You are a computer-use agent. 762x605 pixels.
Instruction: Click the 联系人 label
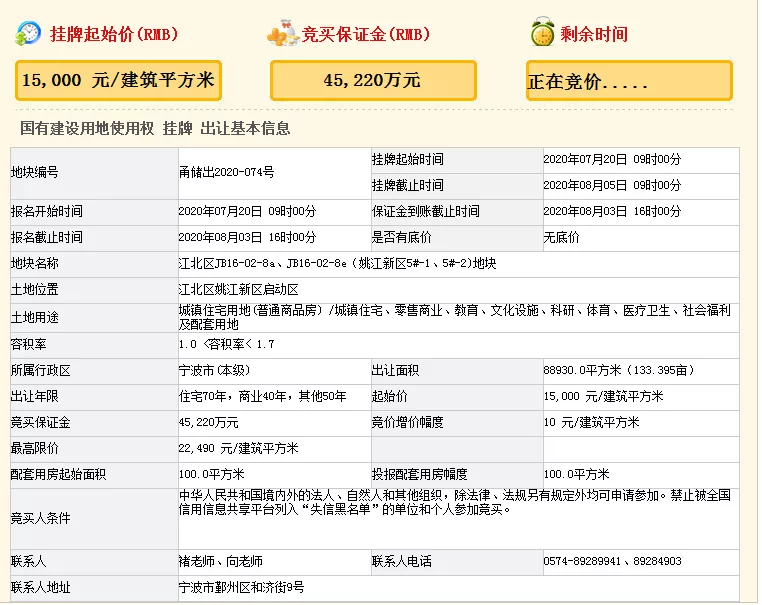tap(29, 562)
